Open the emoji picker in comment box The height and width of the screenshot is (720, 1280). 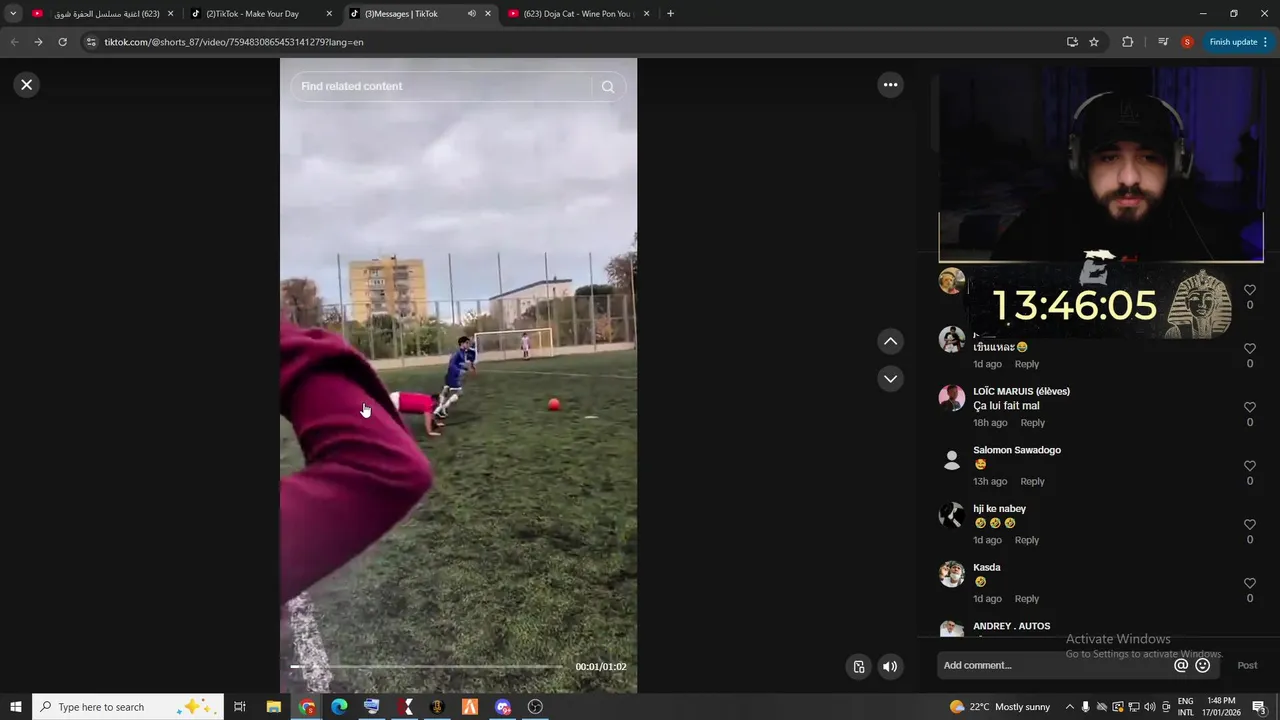tap(1203, 666)
